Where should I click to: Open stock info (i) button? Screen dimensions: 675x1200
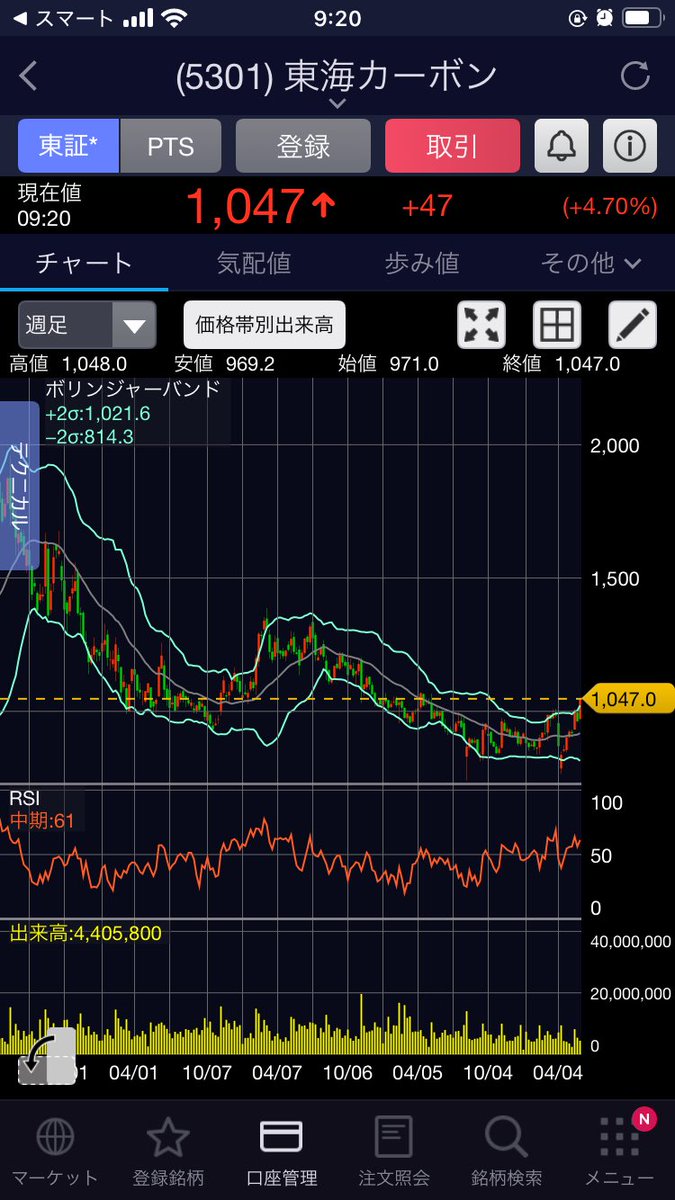coord(629,146)
